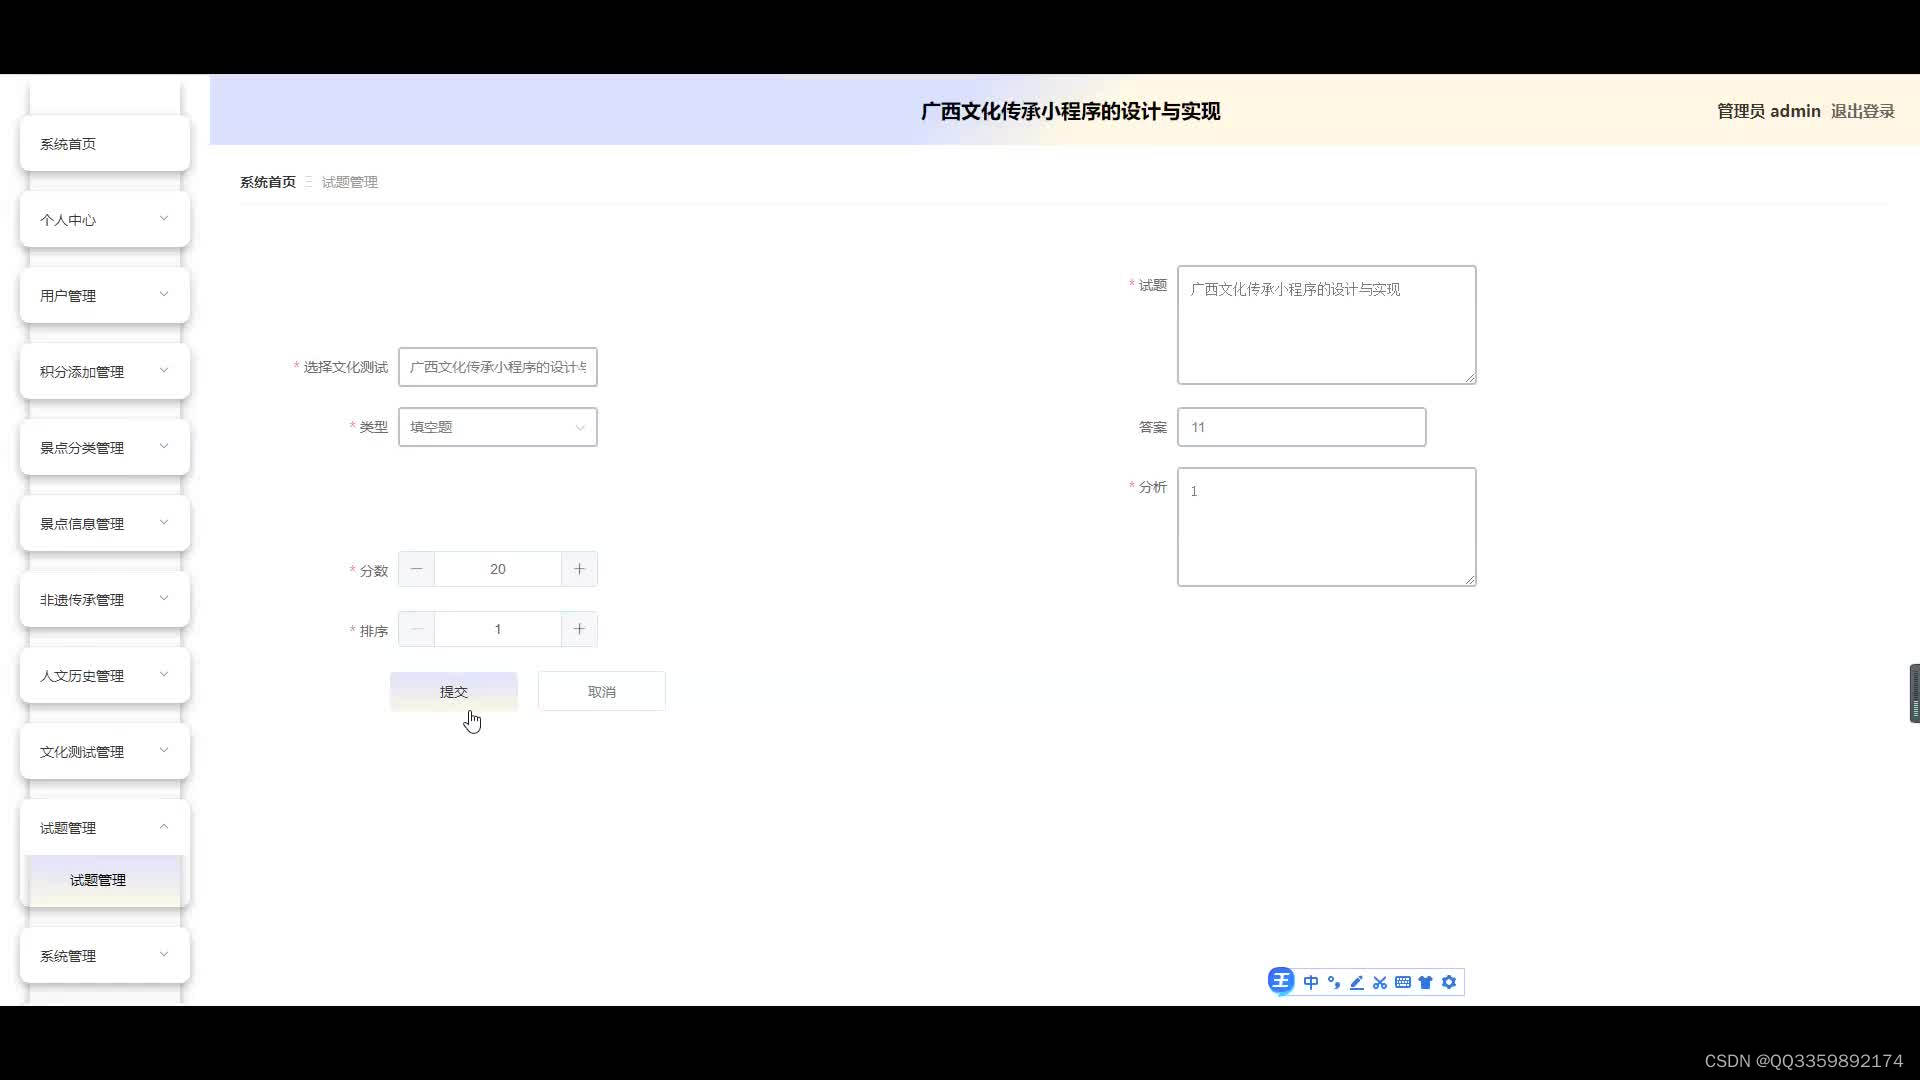
Task: Open the 类型 dropdown showing 填空题
Action: (x=498, y=427)
